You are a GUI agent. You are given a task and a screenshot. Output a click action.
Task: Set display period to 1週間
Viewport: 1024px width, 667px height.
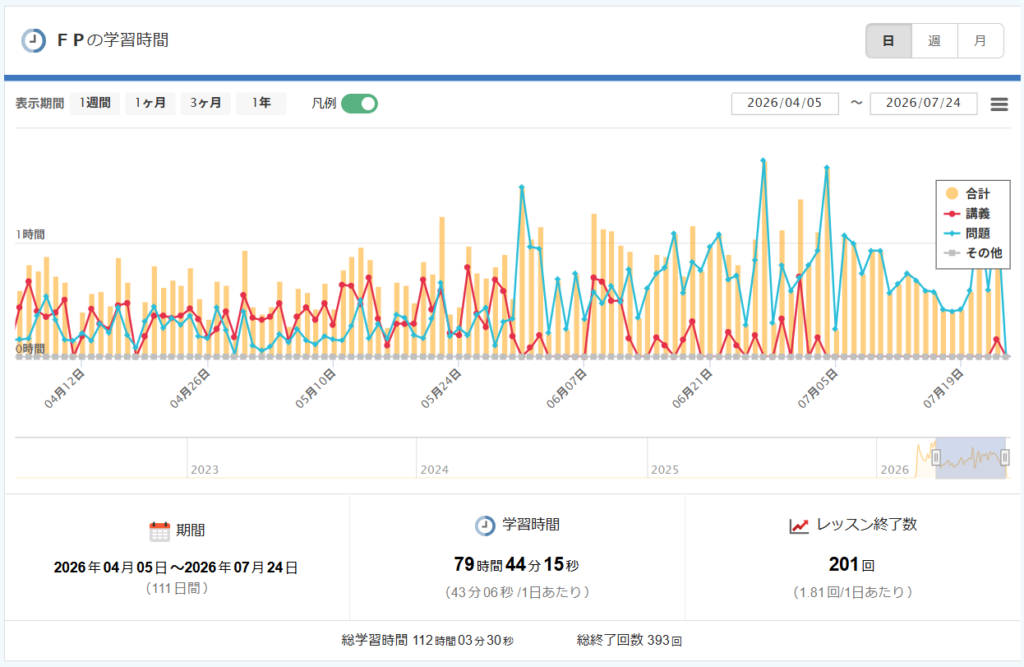point(95,103)
